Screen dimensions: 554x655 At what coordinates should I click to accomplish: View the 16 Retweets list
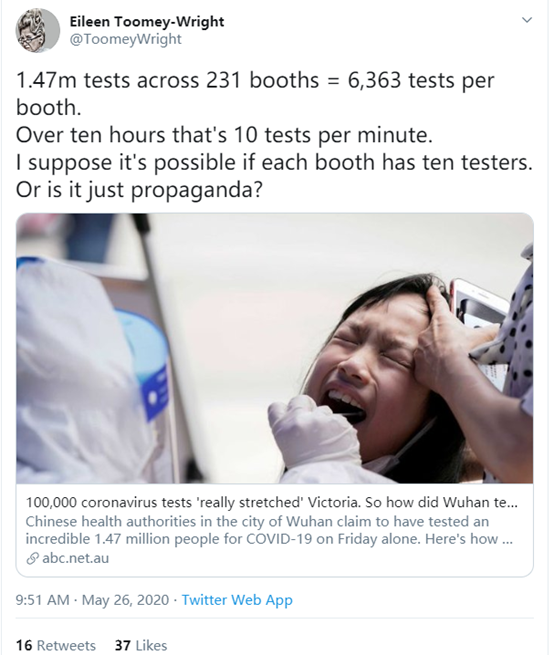point(56,645)
